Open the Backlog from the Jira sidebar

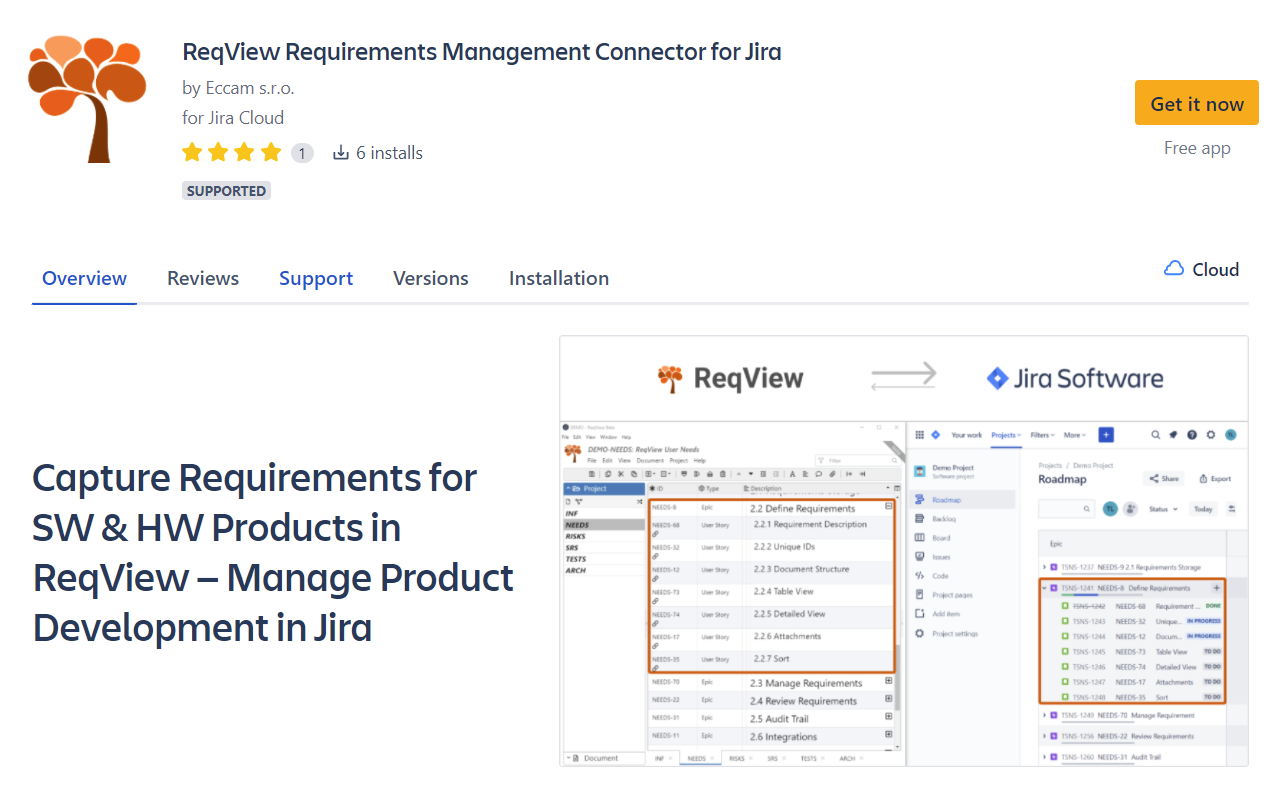click(x=944, y=518)
